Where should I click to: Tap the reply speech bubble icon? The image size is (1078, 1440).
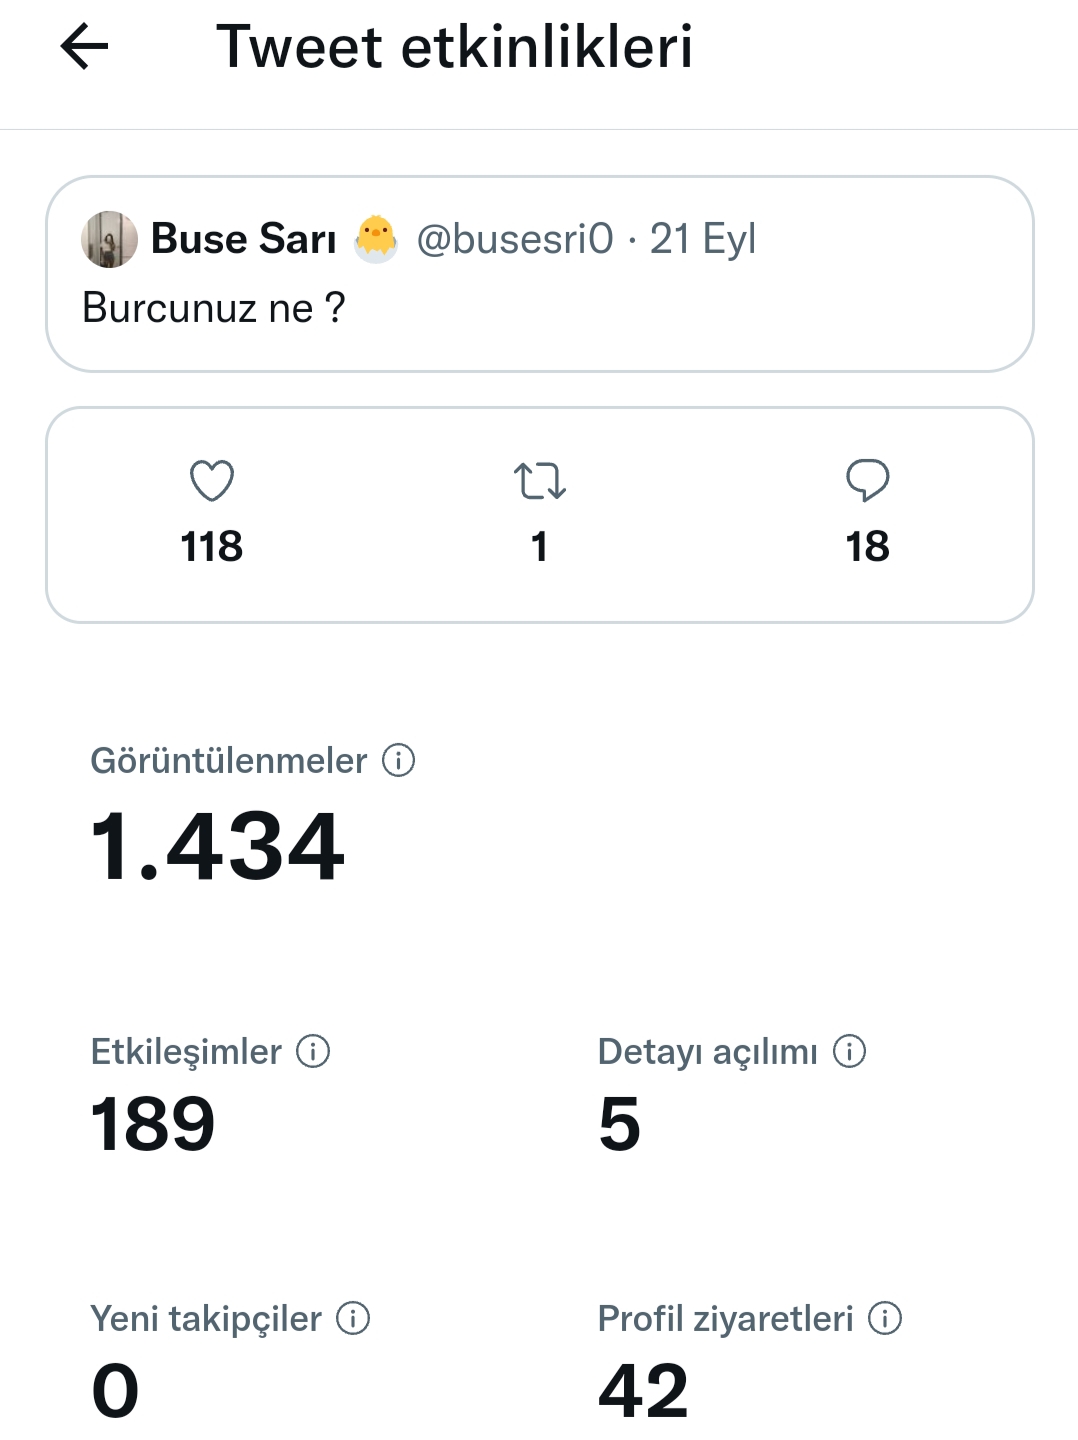[867, 480]
